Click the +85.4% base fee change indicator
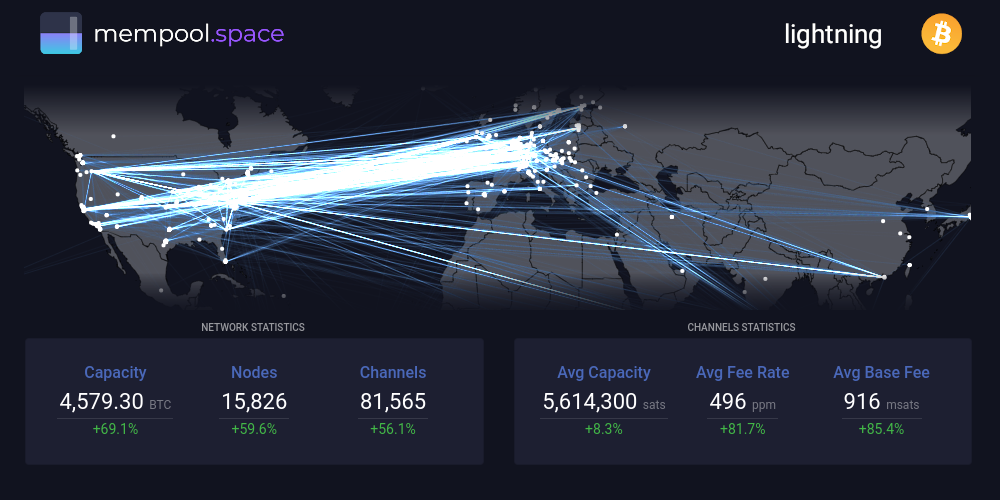 881,429
